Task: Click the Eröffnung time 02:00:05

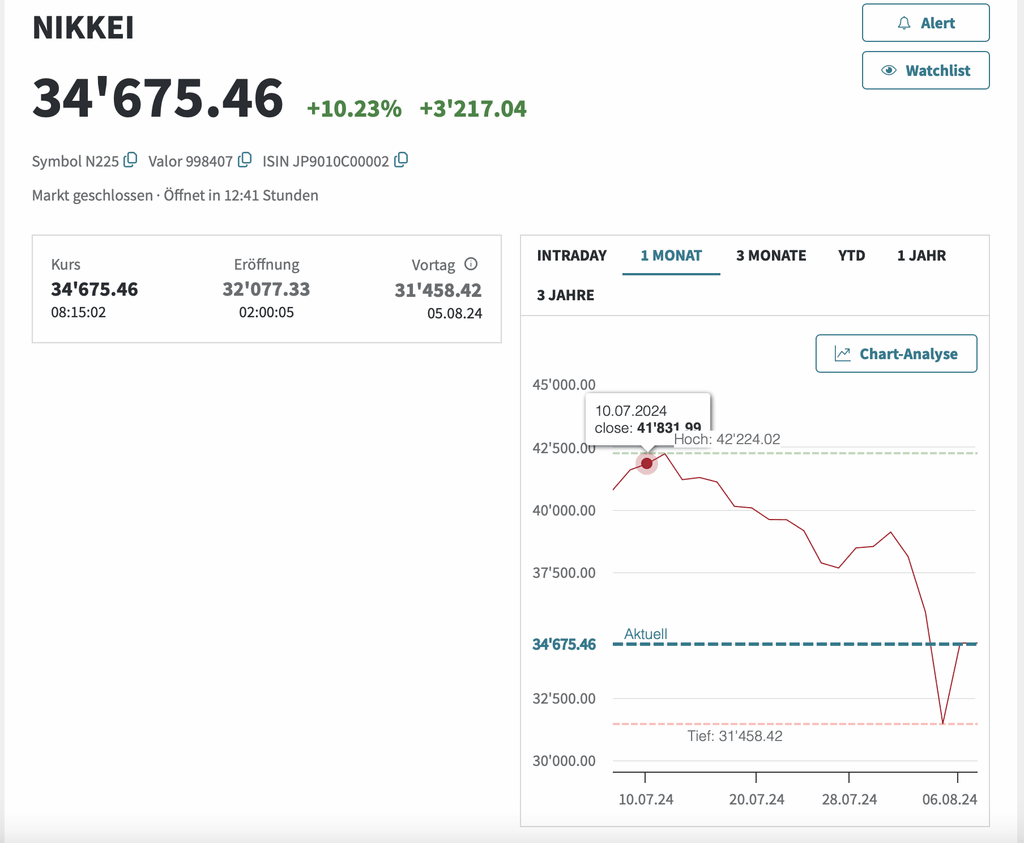Action: click(266, 312)
